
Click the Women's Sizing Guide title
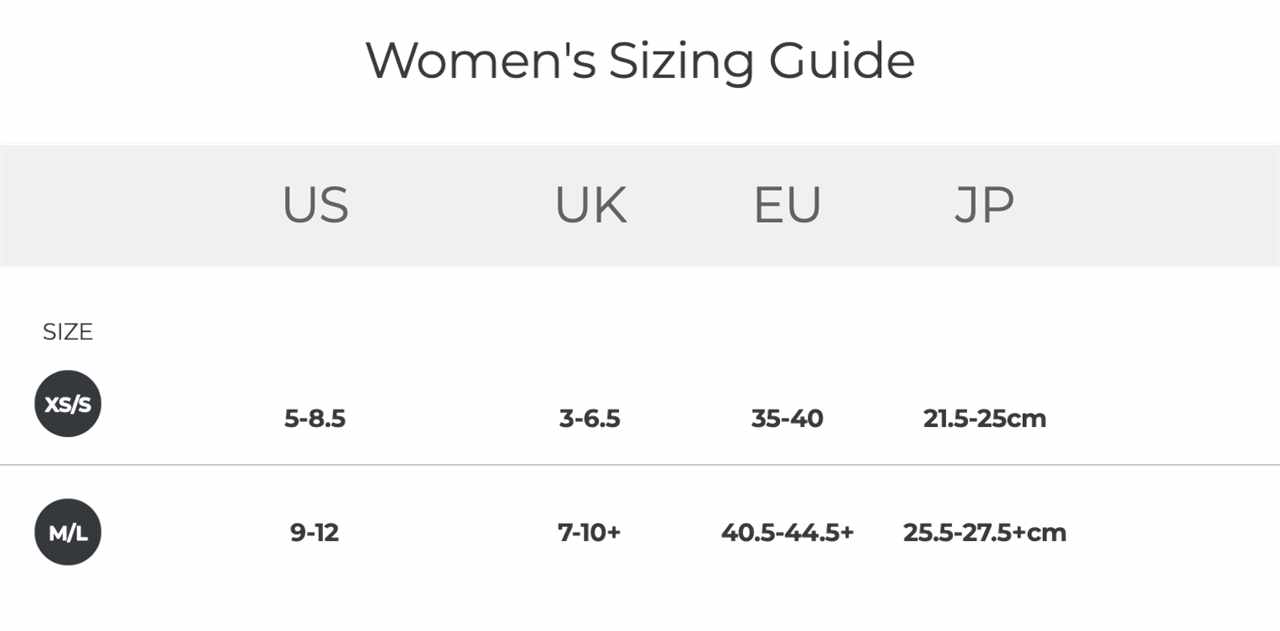(640, 60)
